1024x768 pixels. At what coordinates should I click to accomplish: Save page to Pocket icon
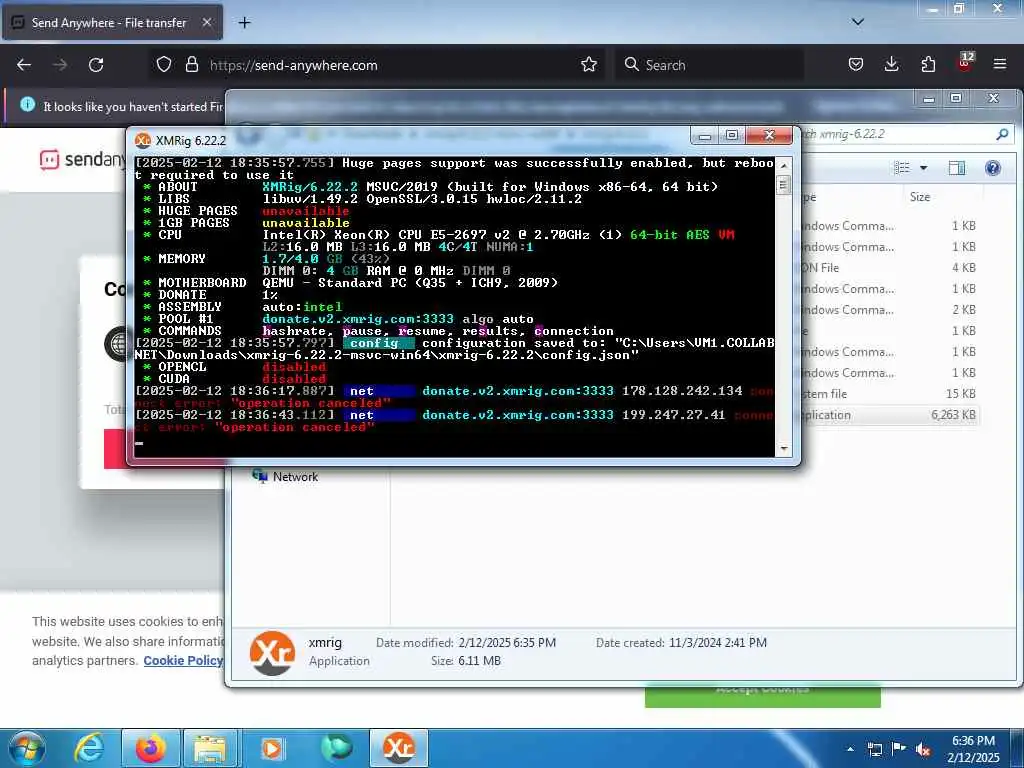click(856, 65)
